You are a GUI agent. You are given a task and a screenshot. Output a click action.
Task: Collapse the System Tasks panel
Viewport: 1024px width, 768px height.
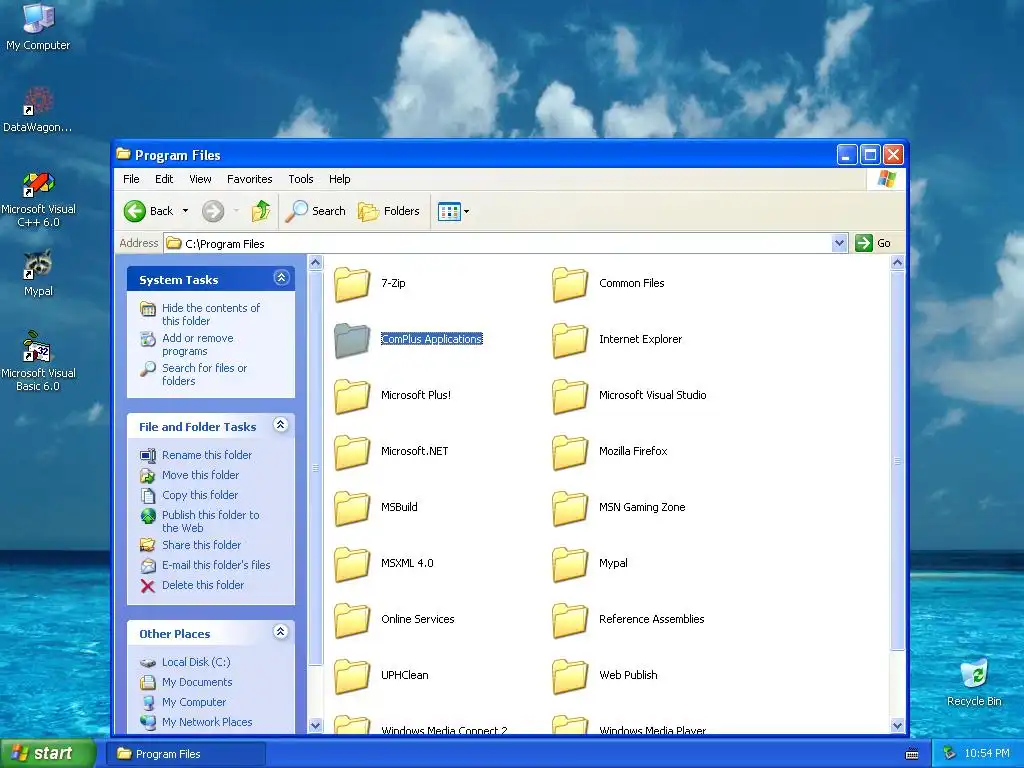coord(281,278)
